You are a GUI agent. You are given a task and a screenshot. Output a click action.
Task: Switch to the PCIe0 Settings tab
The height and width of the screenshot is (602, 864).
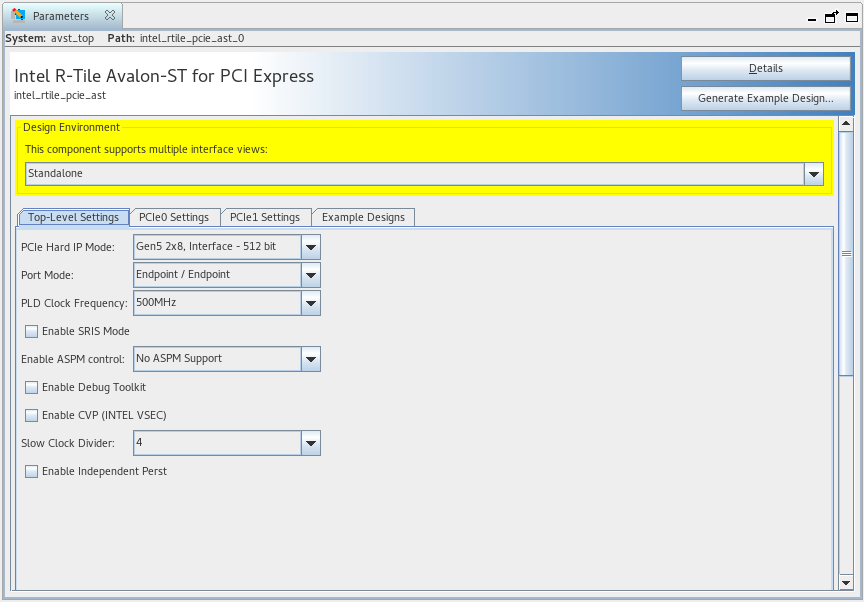tap(174, 217)
